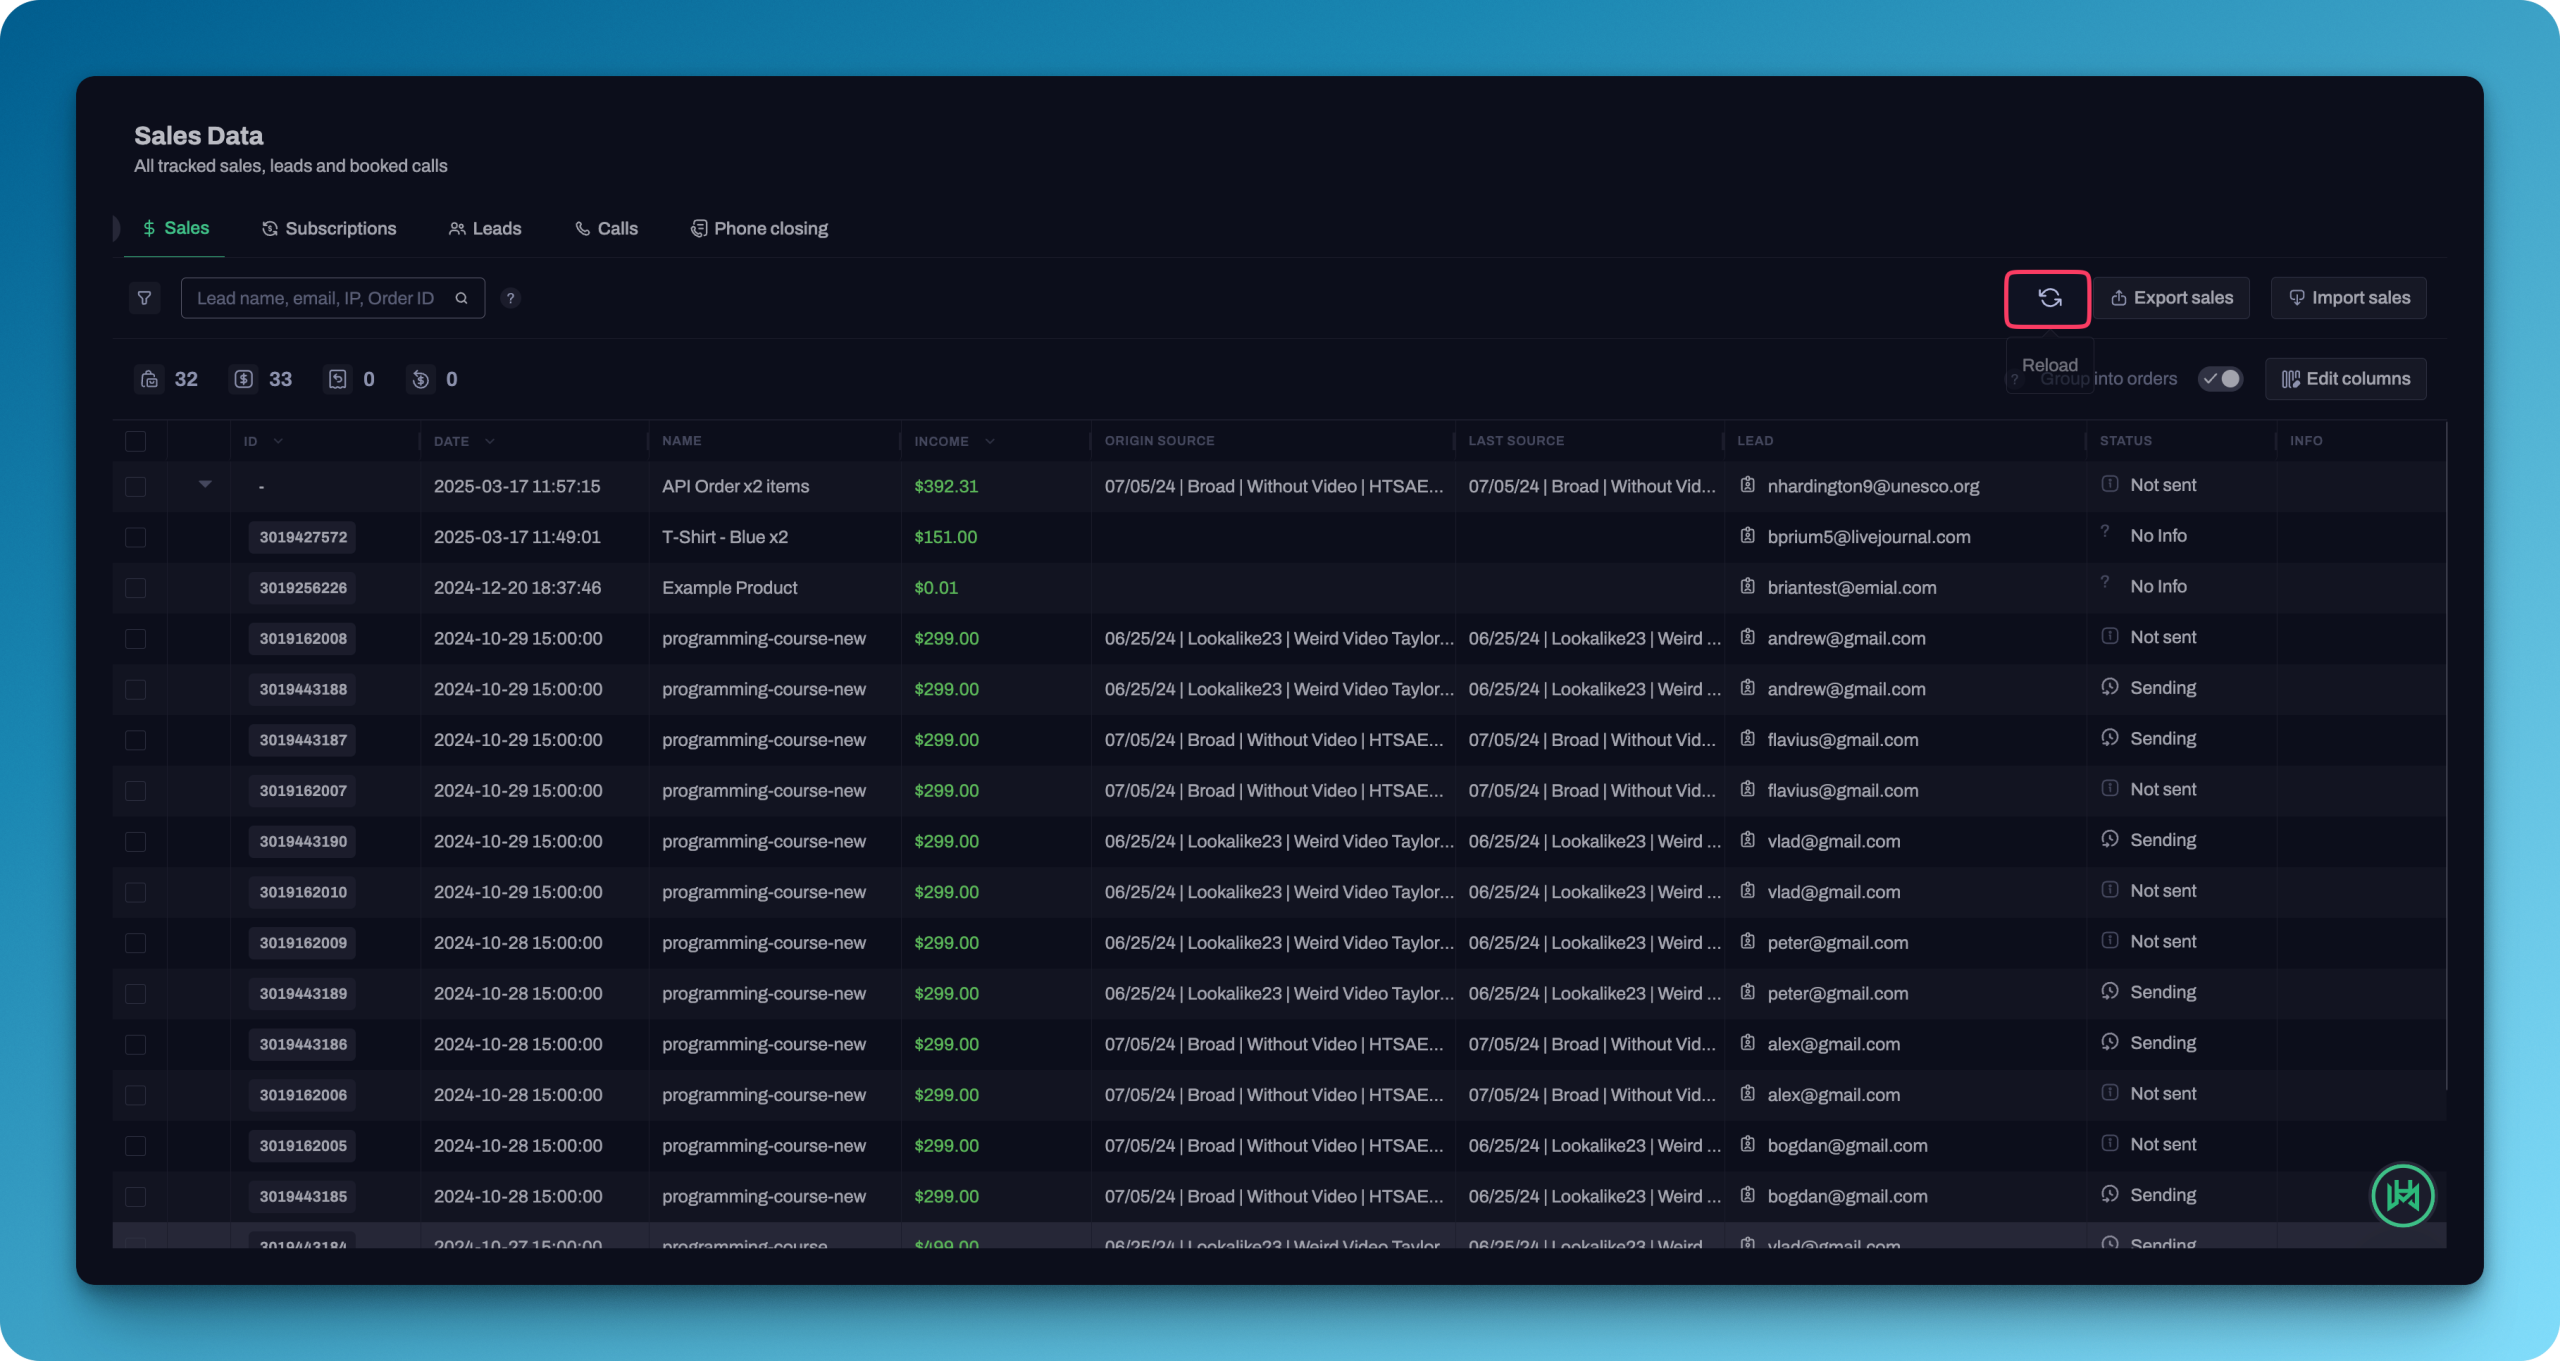Viewport: 2560px width, 1361px height.
Task: Open the green chat widget icon
Action: tap(2402, 1195)
